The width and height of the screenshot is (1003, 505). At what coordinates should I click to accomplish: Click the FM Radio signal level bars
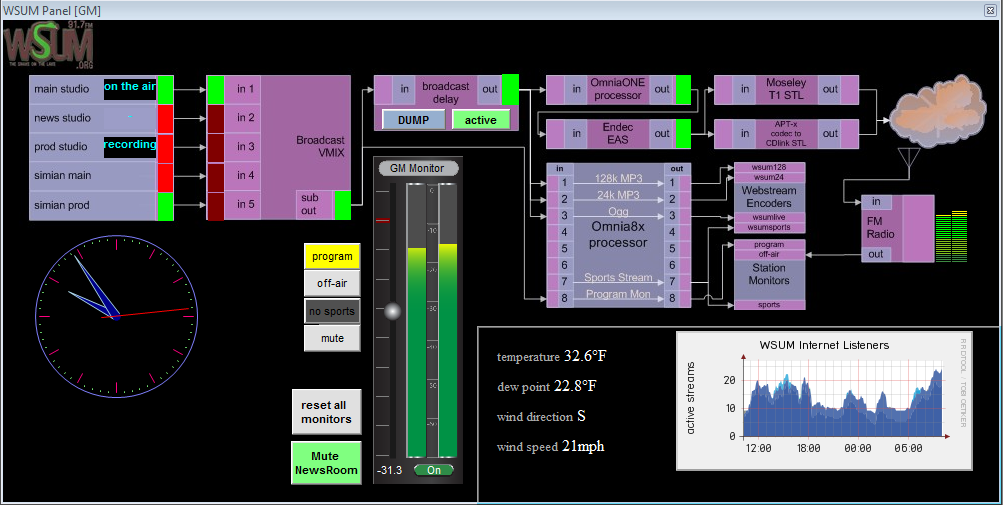tap(951, 235)
